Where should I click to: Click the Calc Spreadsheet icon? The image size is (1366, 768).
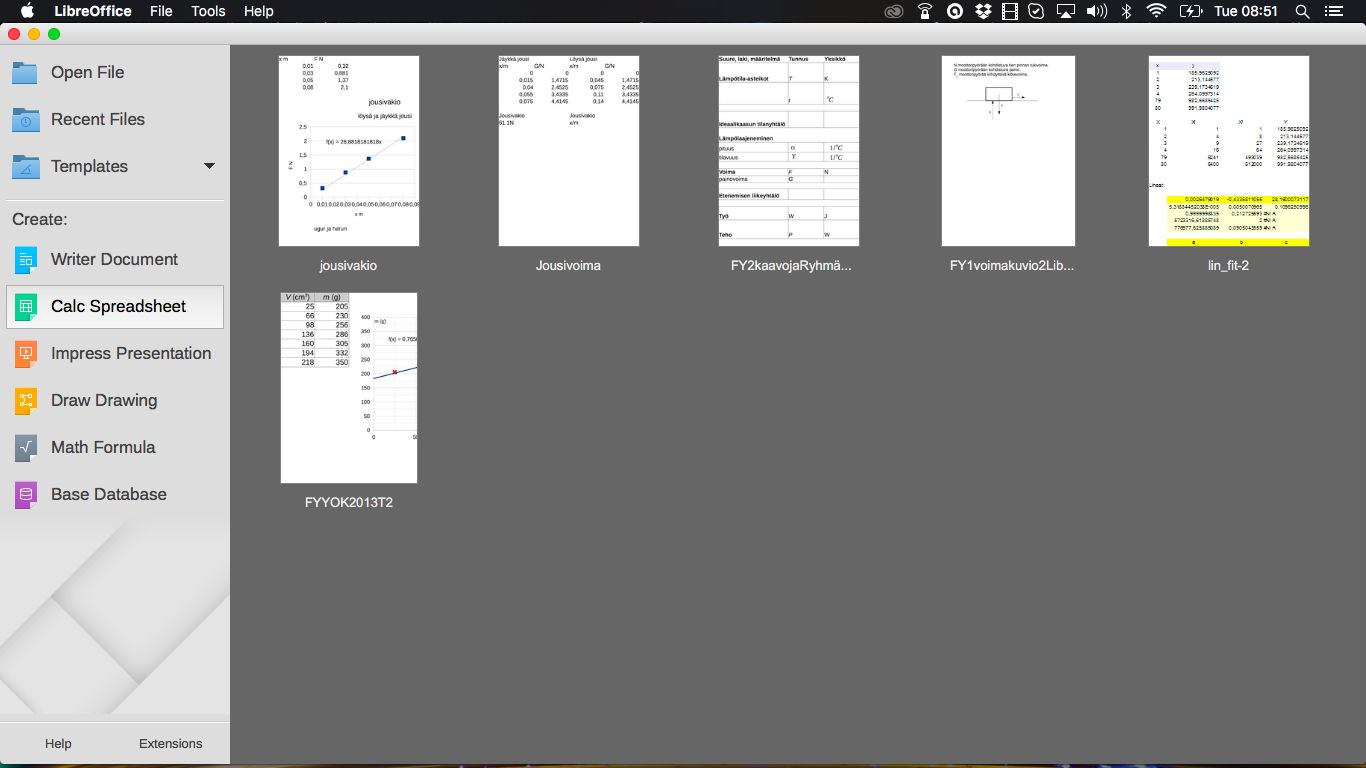[26, 307]
